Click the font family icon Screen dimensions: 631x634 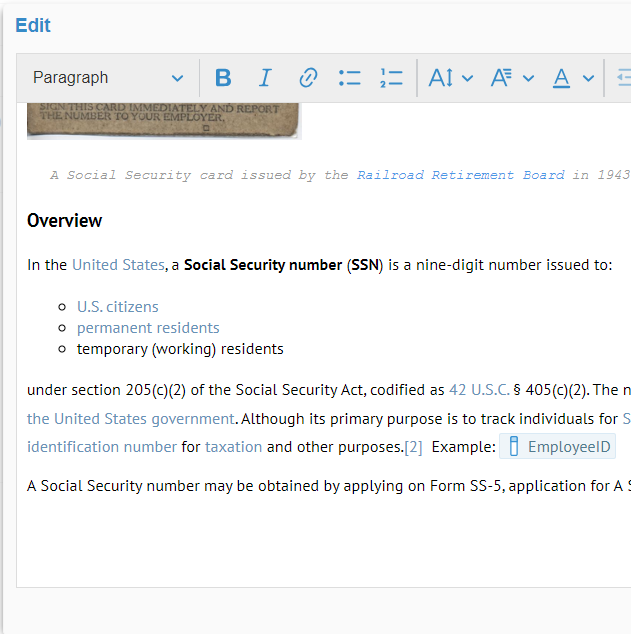pos(502,78)
